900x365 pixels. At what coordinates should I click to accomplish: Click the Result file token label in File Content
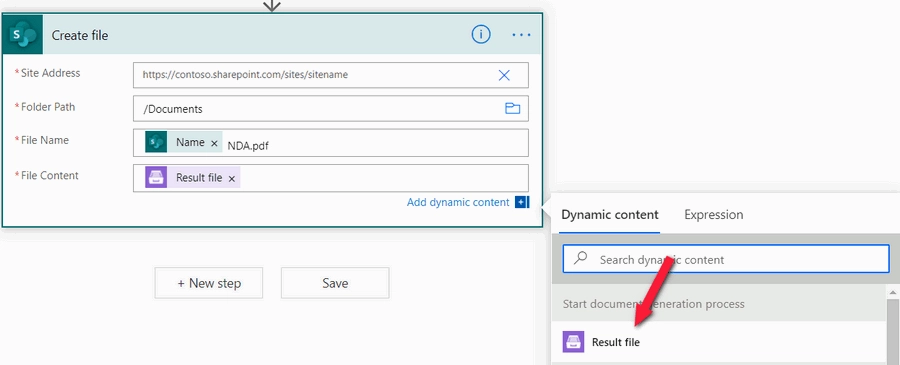coord(199,178)
